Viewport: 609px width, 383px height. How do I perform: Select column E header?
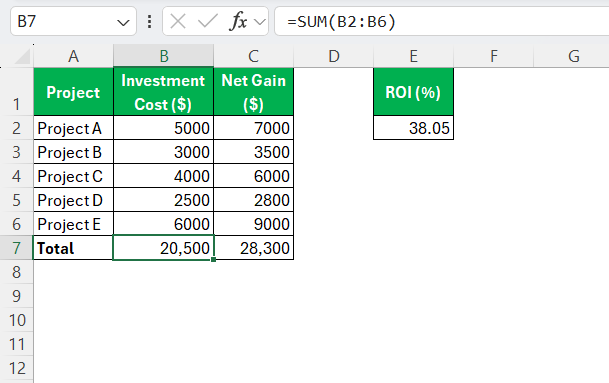[414, 56]
